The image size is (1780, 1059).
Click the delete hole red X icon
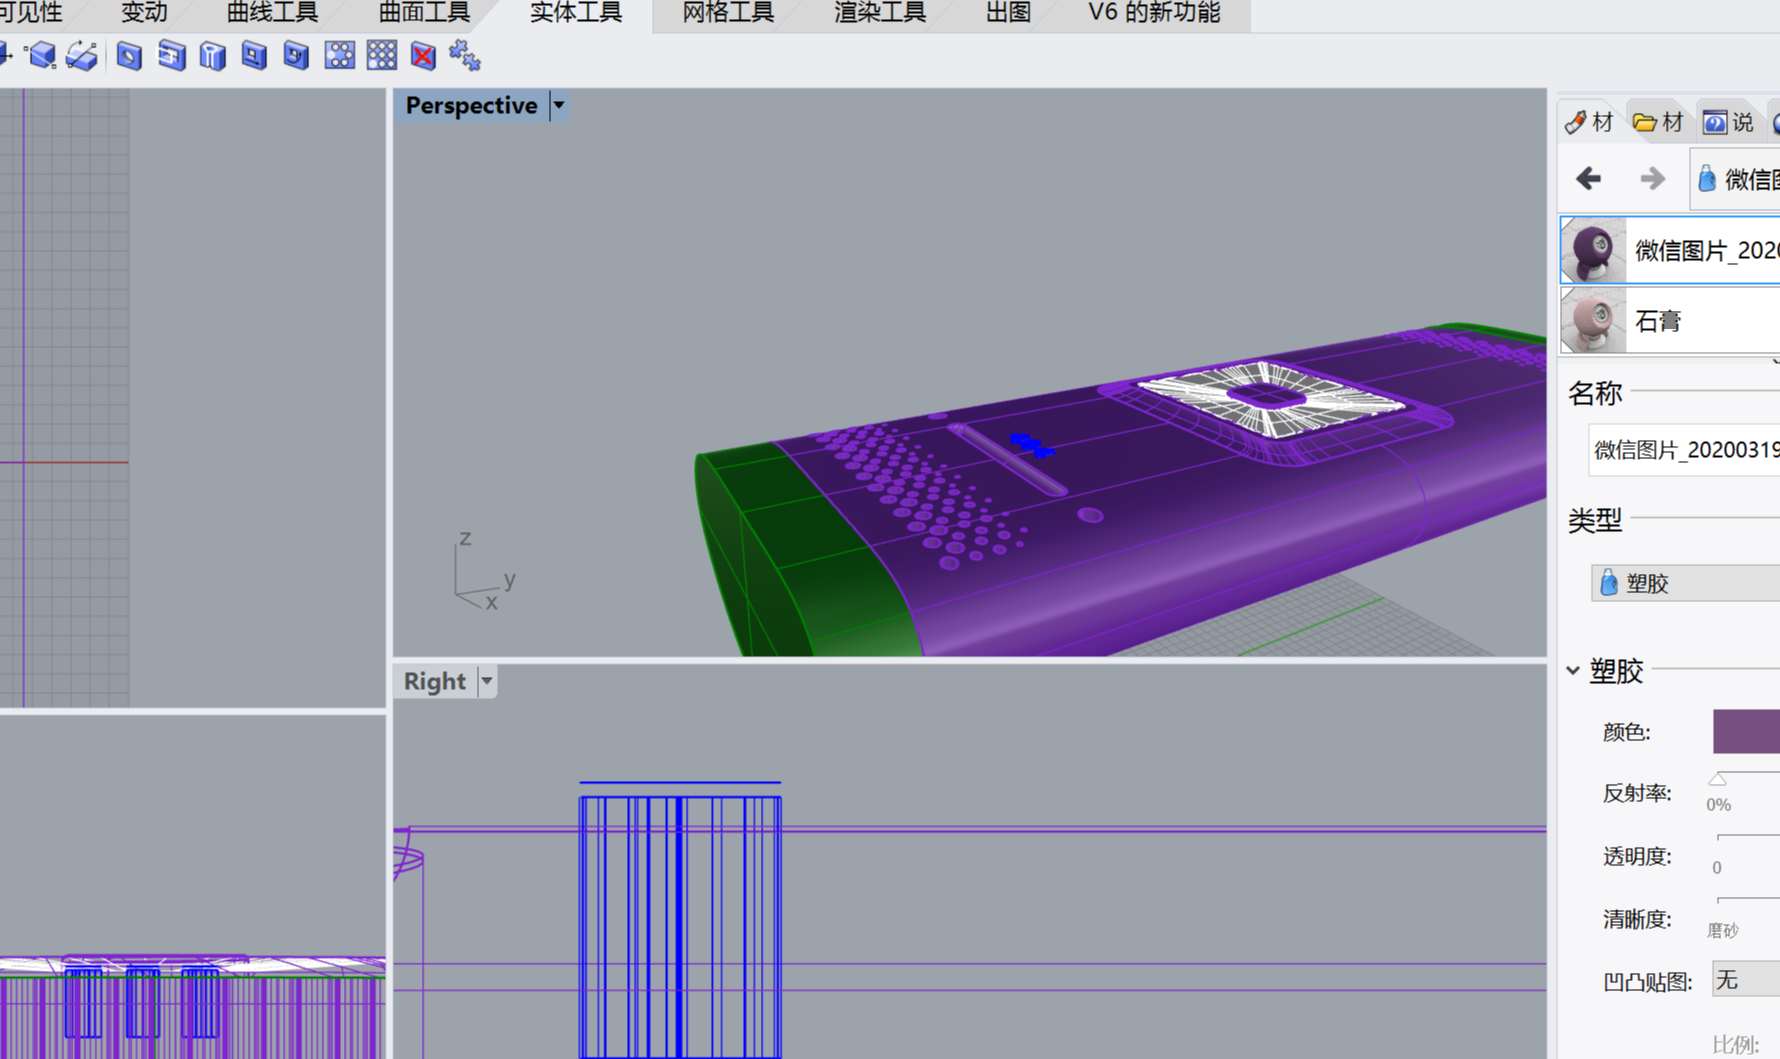(x=423, y=56)
